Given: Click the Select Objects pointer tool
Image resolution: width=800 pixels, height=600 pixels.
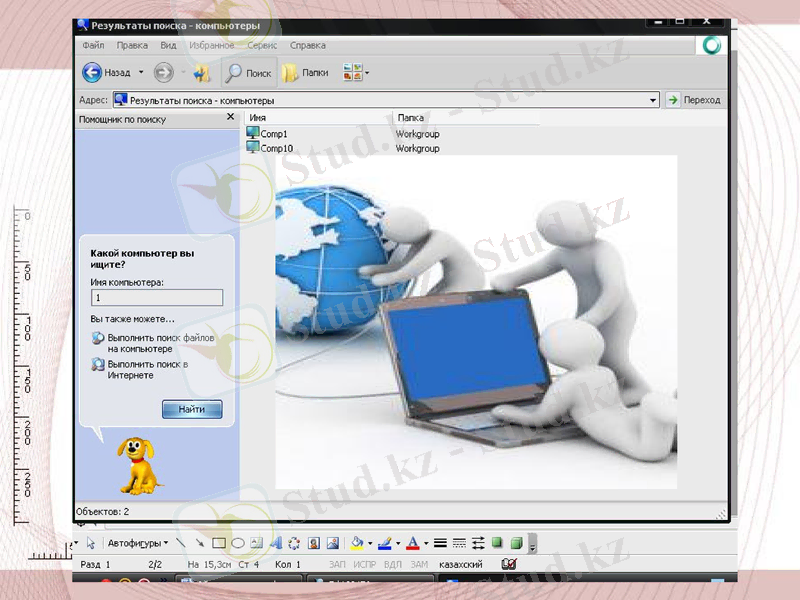Looking at the screenshot, I should pos(91,543).
